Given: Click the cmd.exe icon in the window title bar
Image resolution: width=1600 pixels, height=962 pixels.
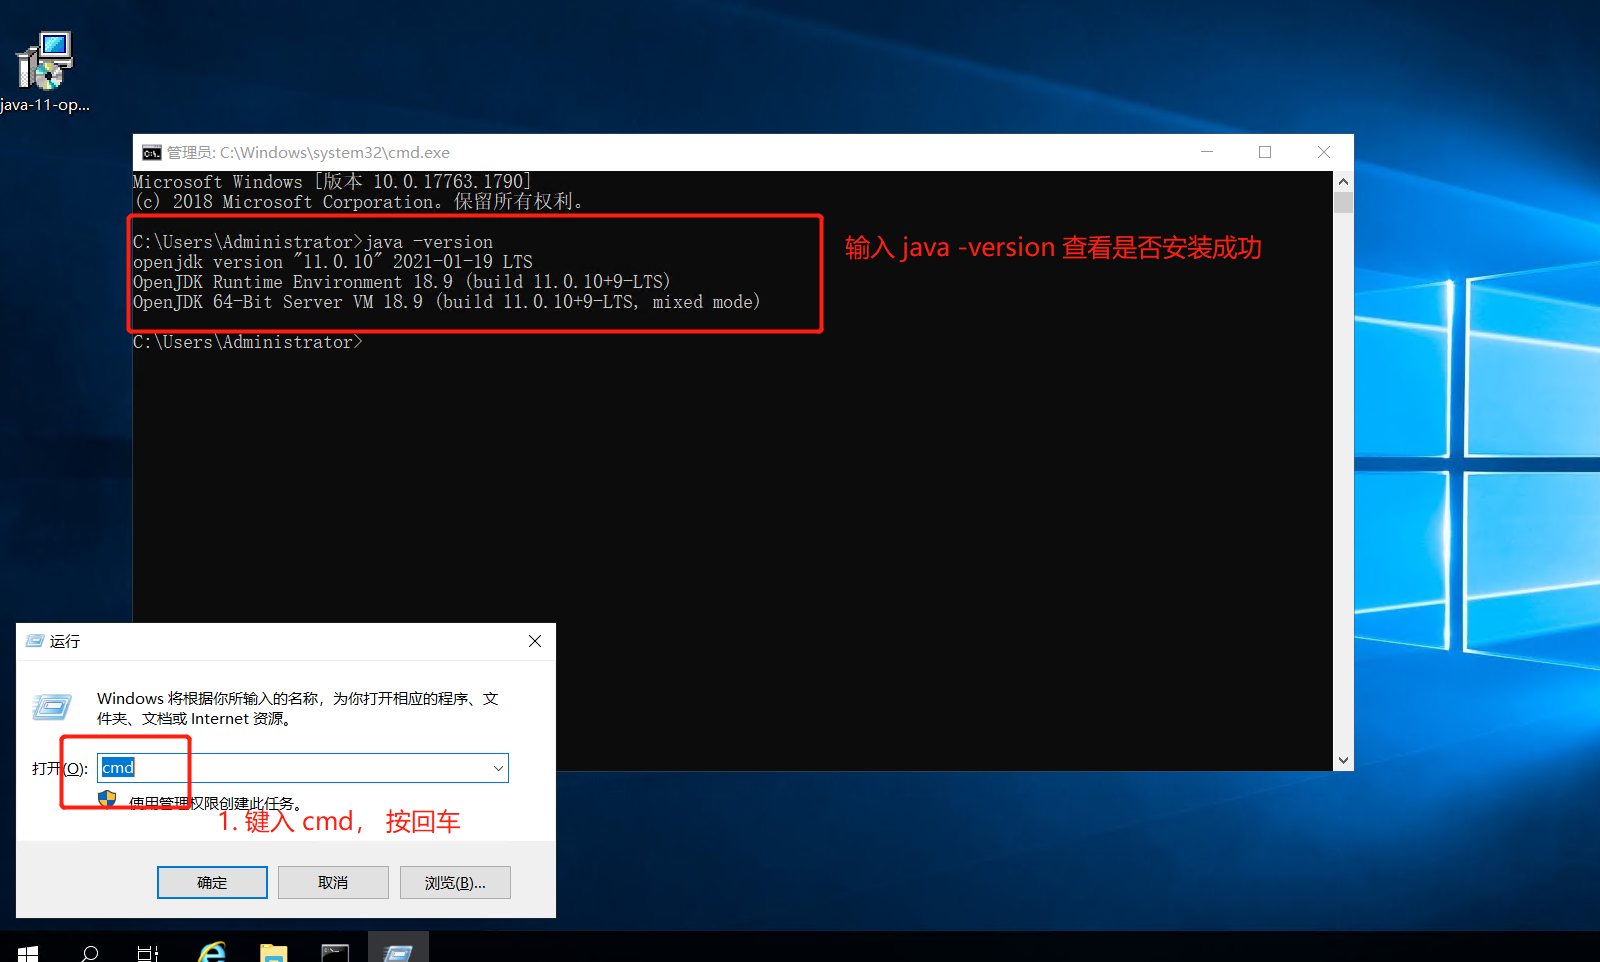Looking at the screenshot, I should pos(151,152).
